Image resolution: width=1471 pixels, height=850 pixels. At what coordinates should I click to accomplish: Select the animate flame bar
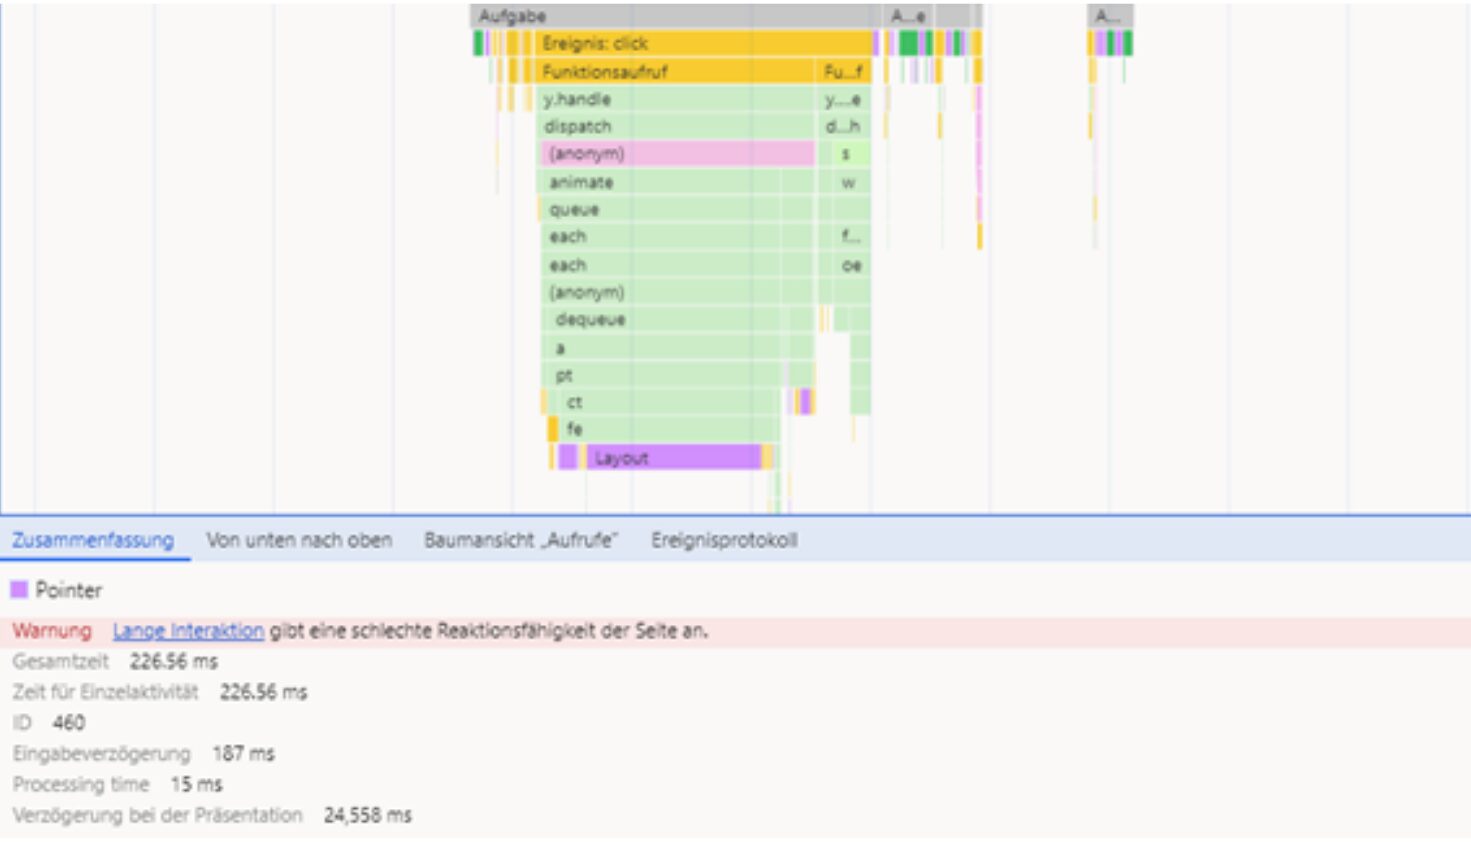(660, 182)
